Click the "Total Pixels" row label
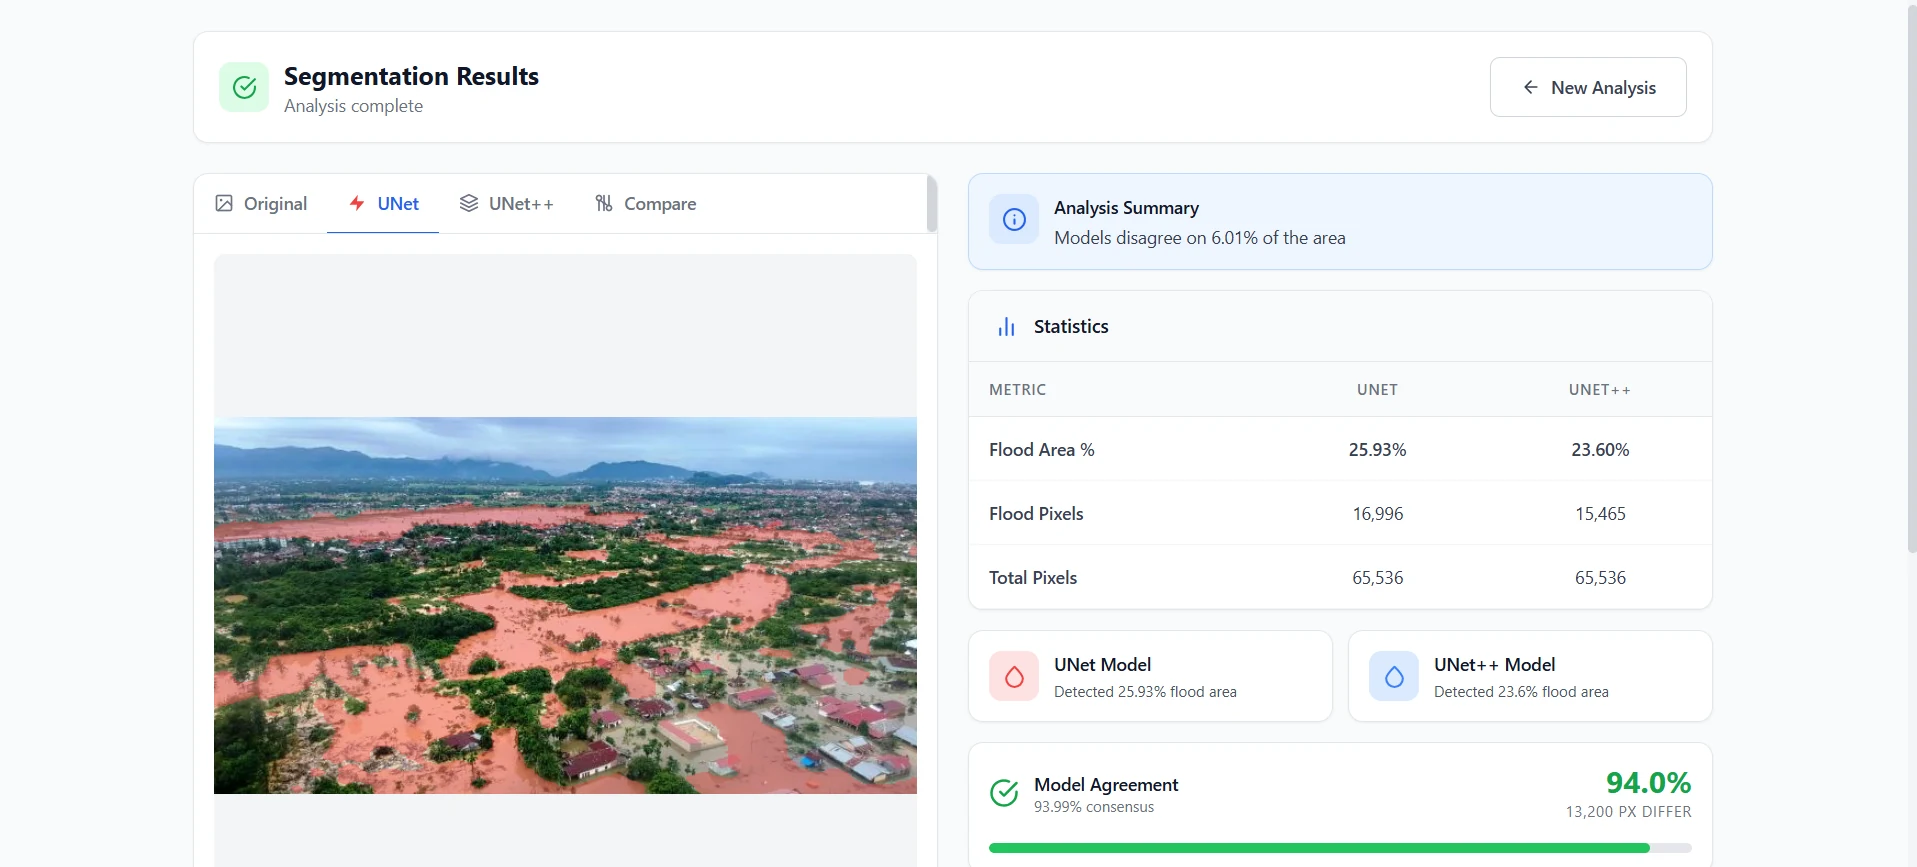The height and width of the screenshot is (867, 1917). 1033,578
